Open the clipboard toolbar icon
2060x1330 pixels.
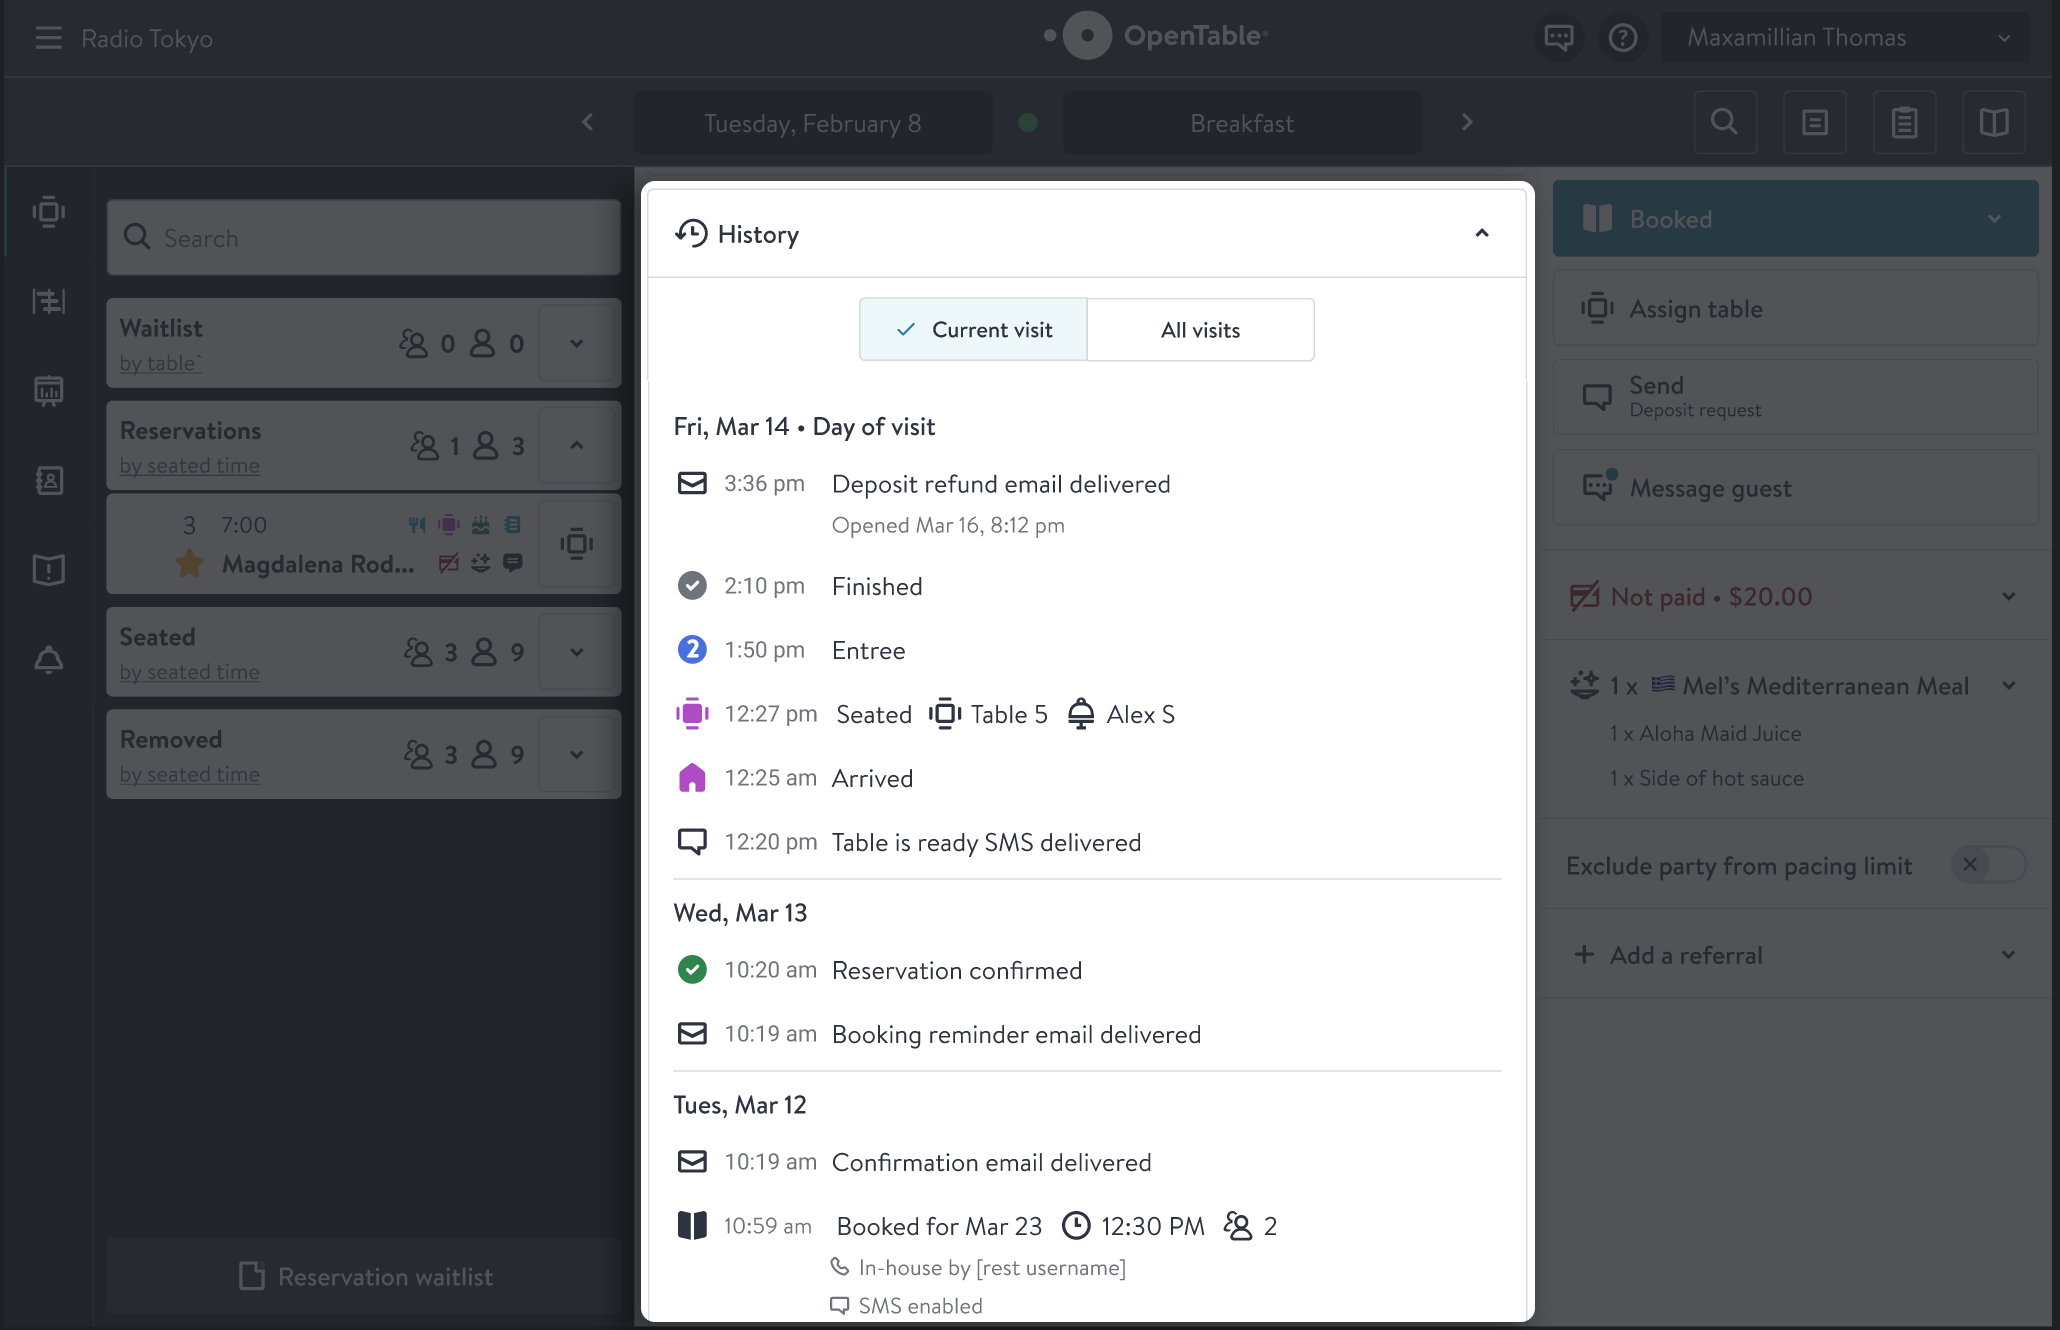(x=1904, y=122)
